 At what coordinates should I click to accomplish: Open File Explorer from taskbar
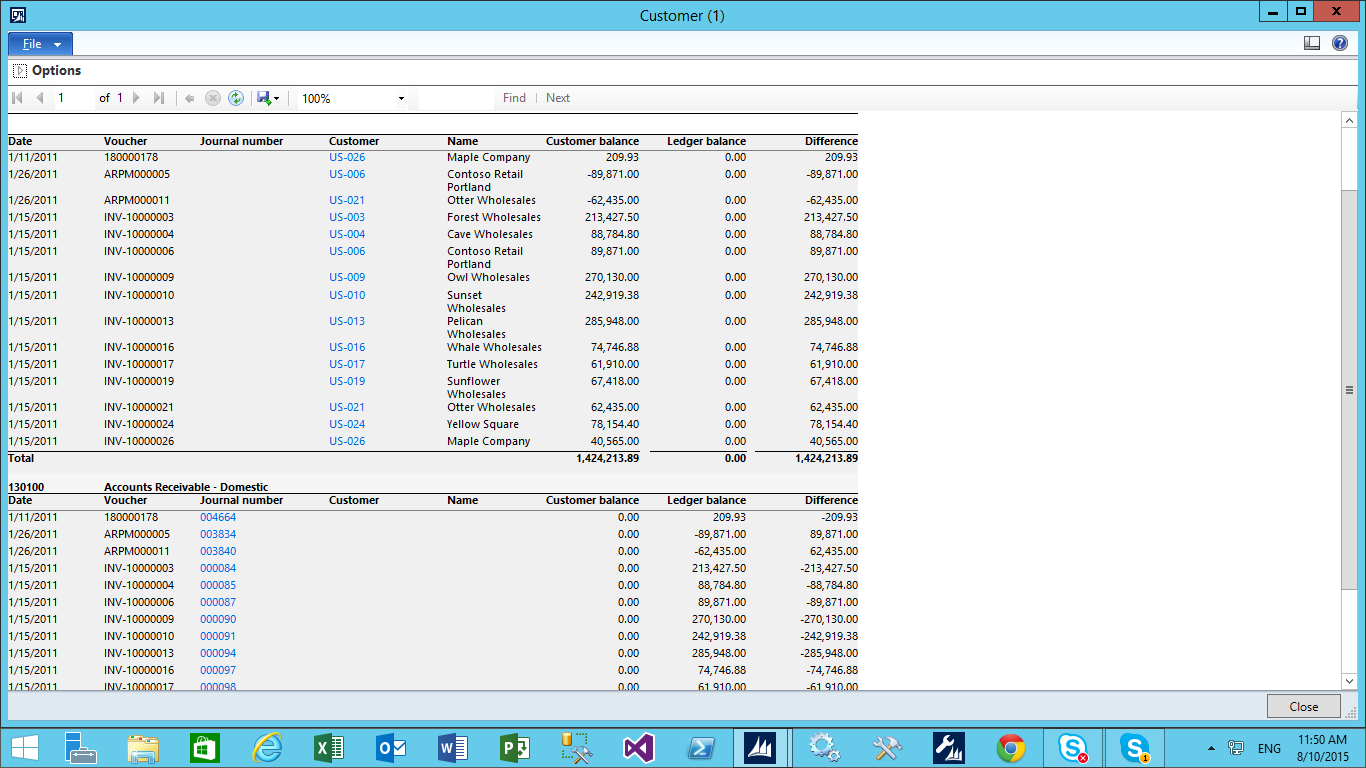click(x=143, y=748)
